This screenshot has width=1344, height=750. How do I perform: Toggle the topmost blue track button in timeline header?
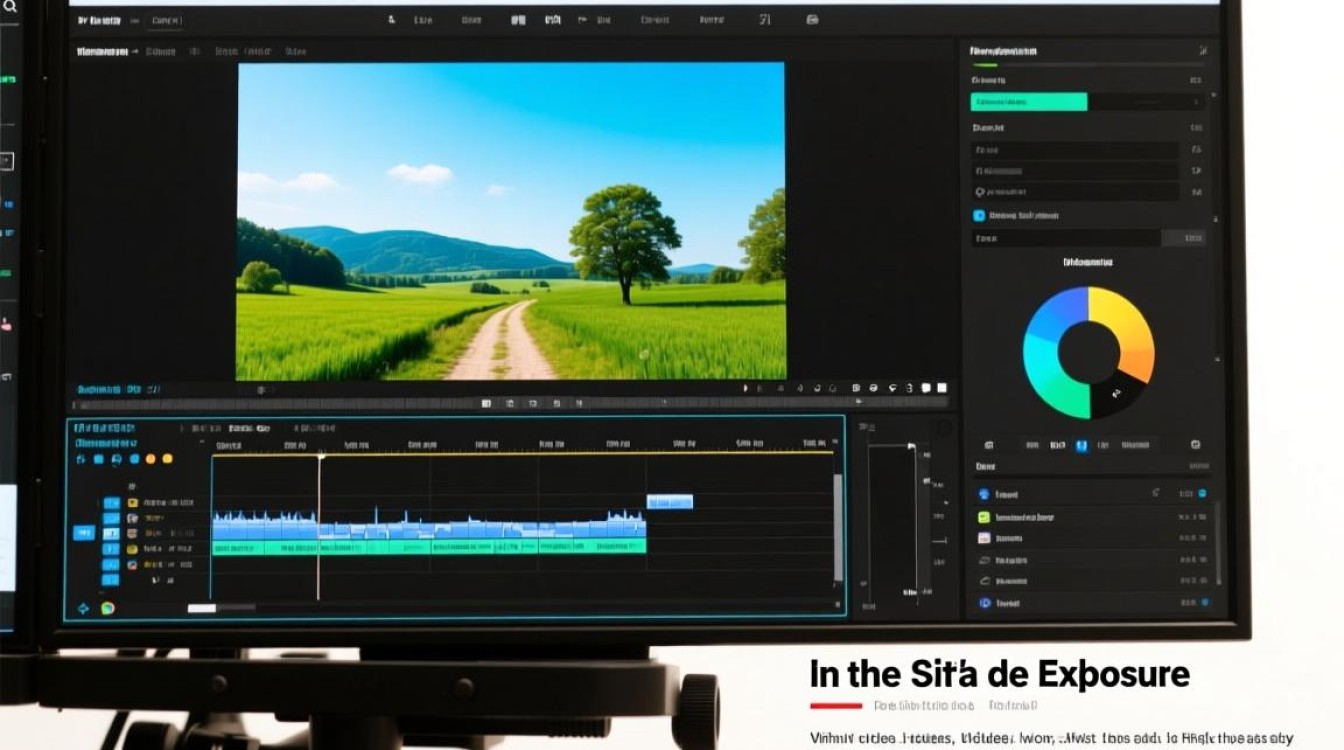coord(111,503)
